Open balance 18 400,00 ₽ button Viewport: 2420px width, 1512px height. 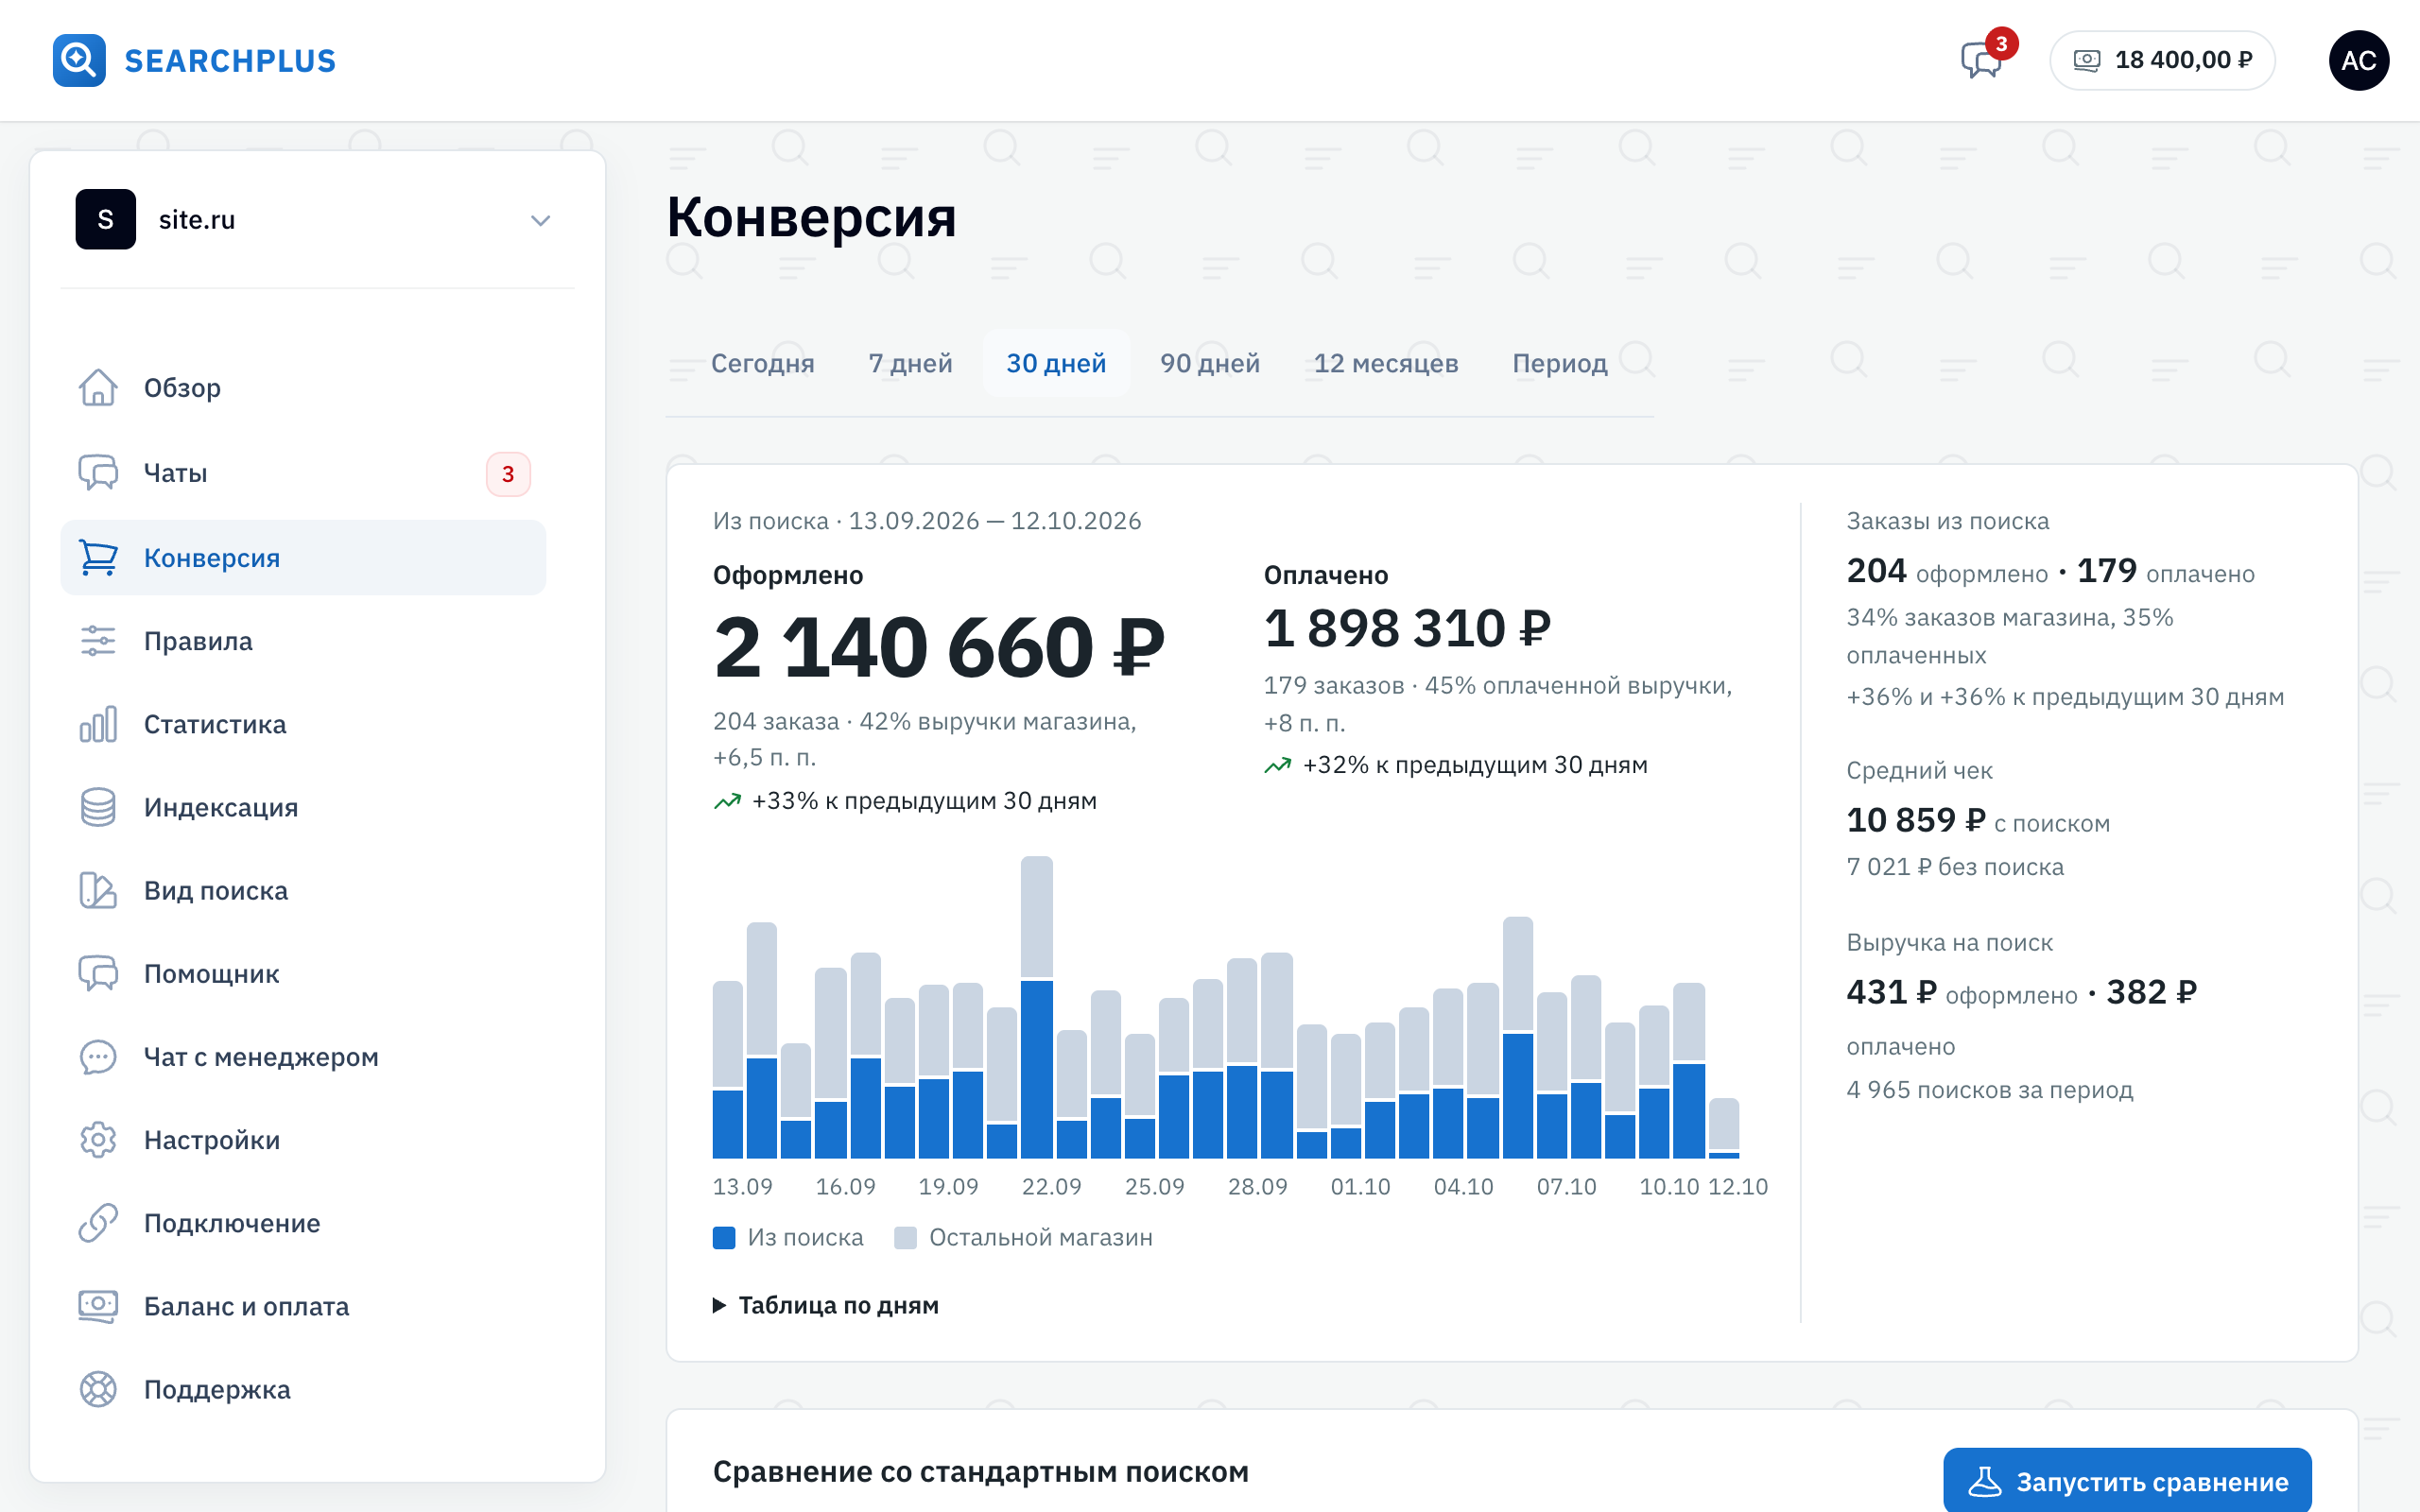(x=2162, y=60)
